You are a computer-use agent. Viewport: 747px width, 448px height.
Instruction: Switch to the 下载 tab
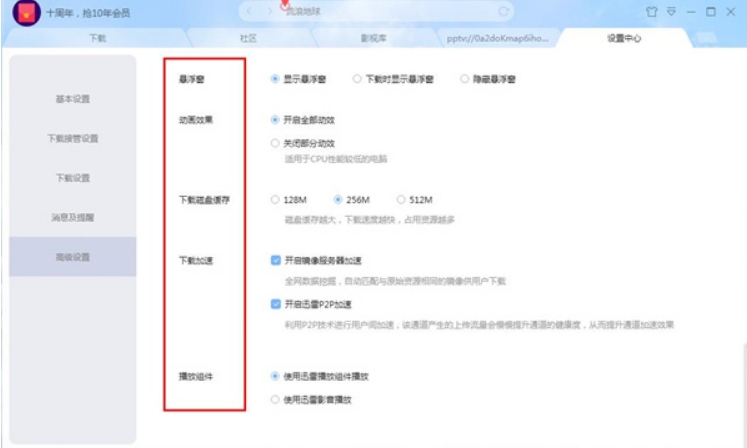click(97, 38)
